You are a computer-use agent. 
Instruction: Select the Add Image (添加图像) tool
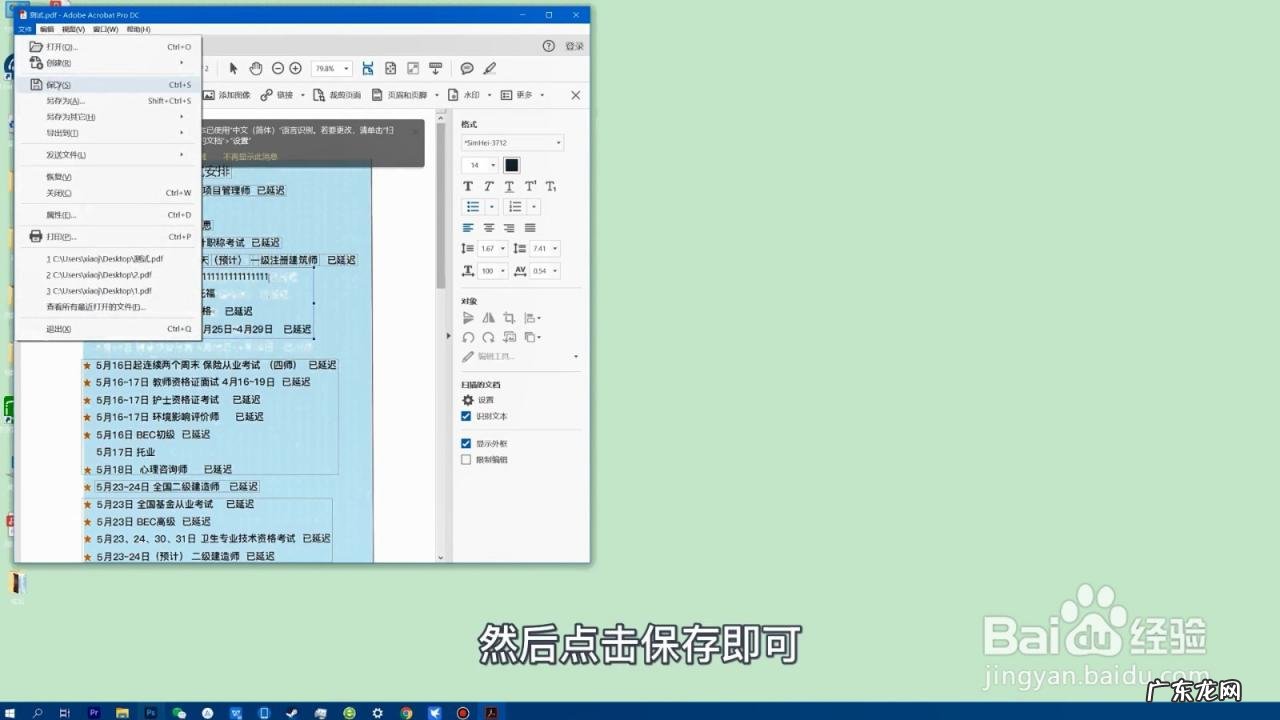point(230,95)
